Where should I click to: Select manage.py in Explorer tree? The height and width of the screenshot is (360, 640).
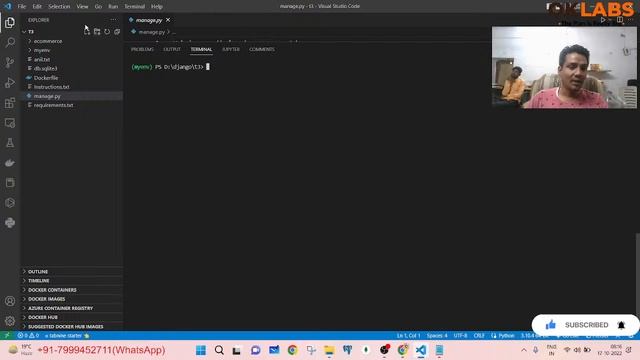coord(47,96)
